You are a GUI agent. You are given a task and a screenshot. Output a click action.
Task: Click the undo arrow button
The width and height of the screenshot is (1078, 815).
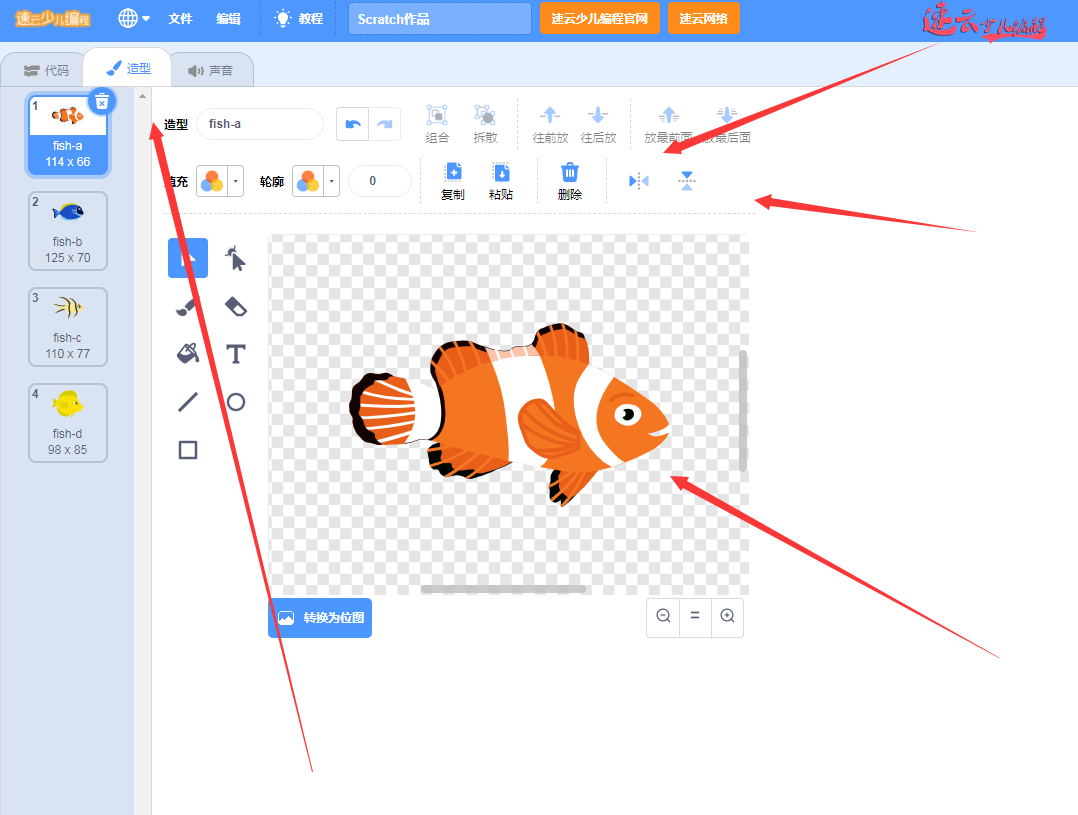pos(352,124)
